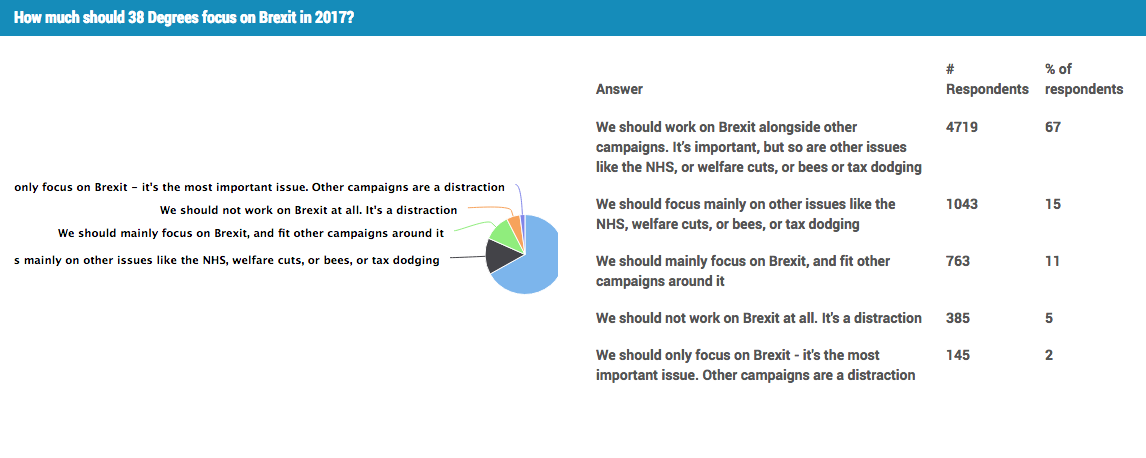Screen dimensions: 1146x458
Task: Select the pie label 'We should not work on Brexit at all'
Action: [308, 210]
